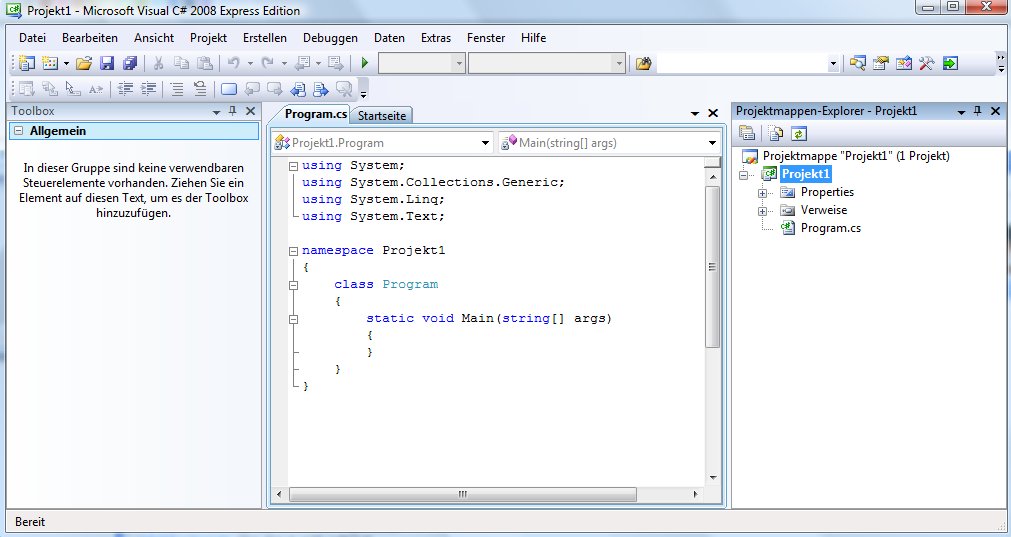
Task: Open the Toolbox panel position menu arrow
Action: coord(217,112)
